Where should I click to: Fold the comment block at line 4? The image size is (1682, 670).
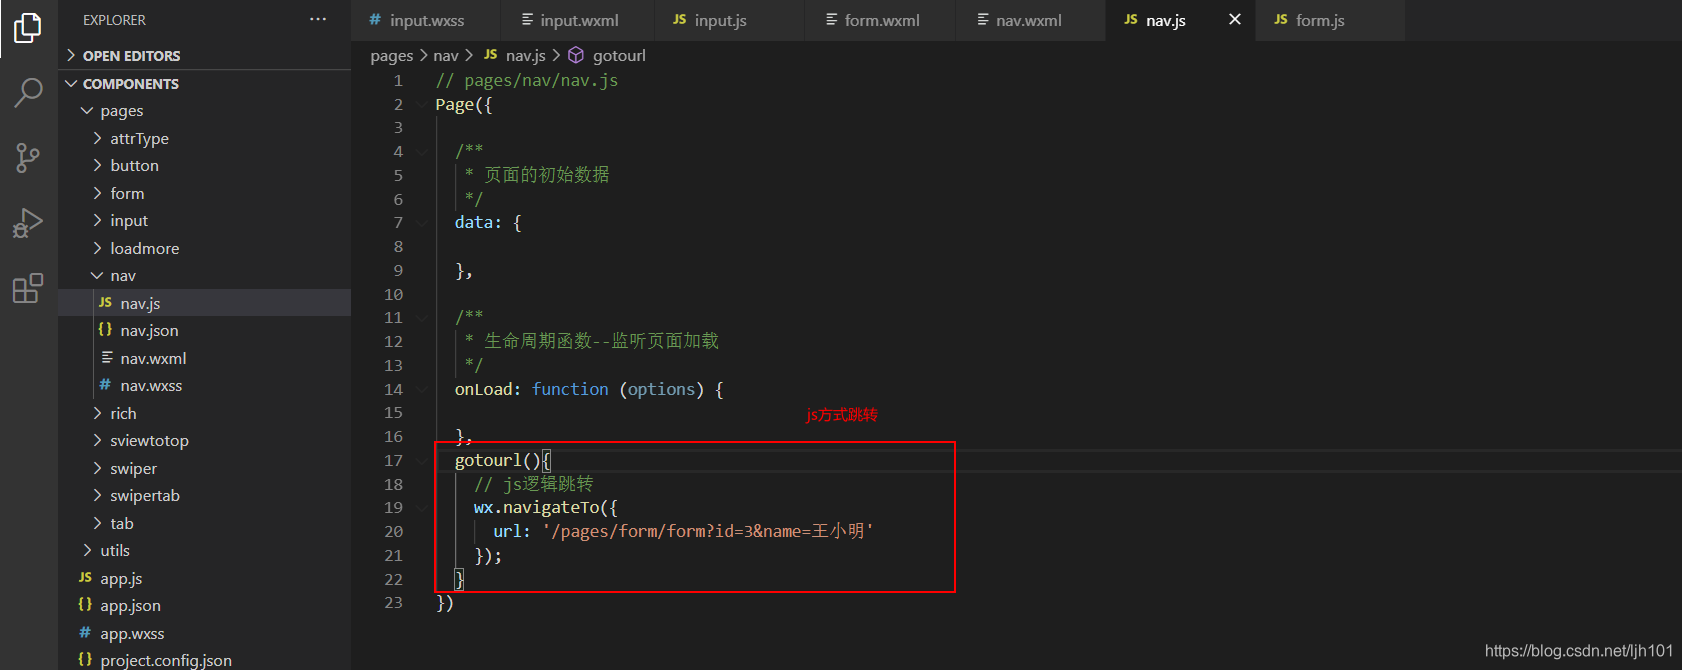[423, 152]
